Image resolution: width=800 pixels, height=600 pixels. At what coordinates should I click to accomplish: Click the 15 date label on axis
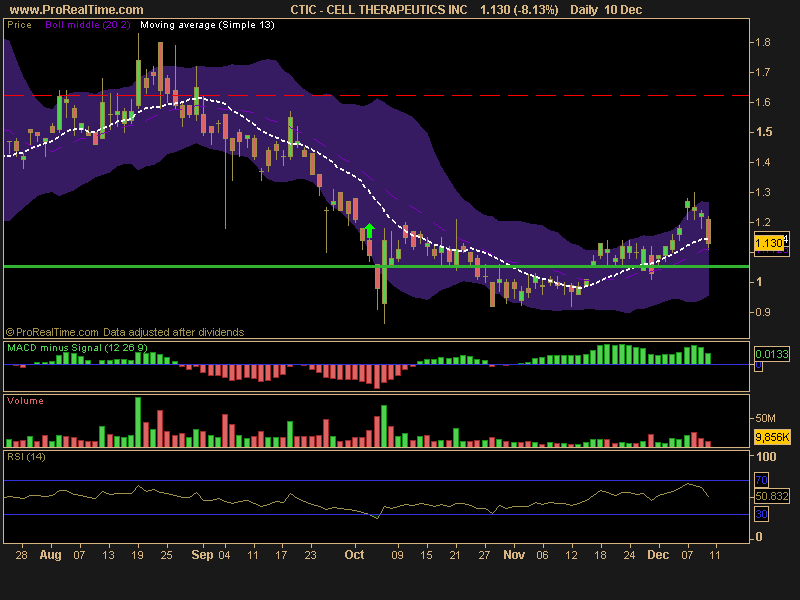tap(427, 555)
